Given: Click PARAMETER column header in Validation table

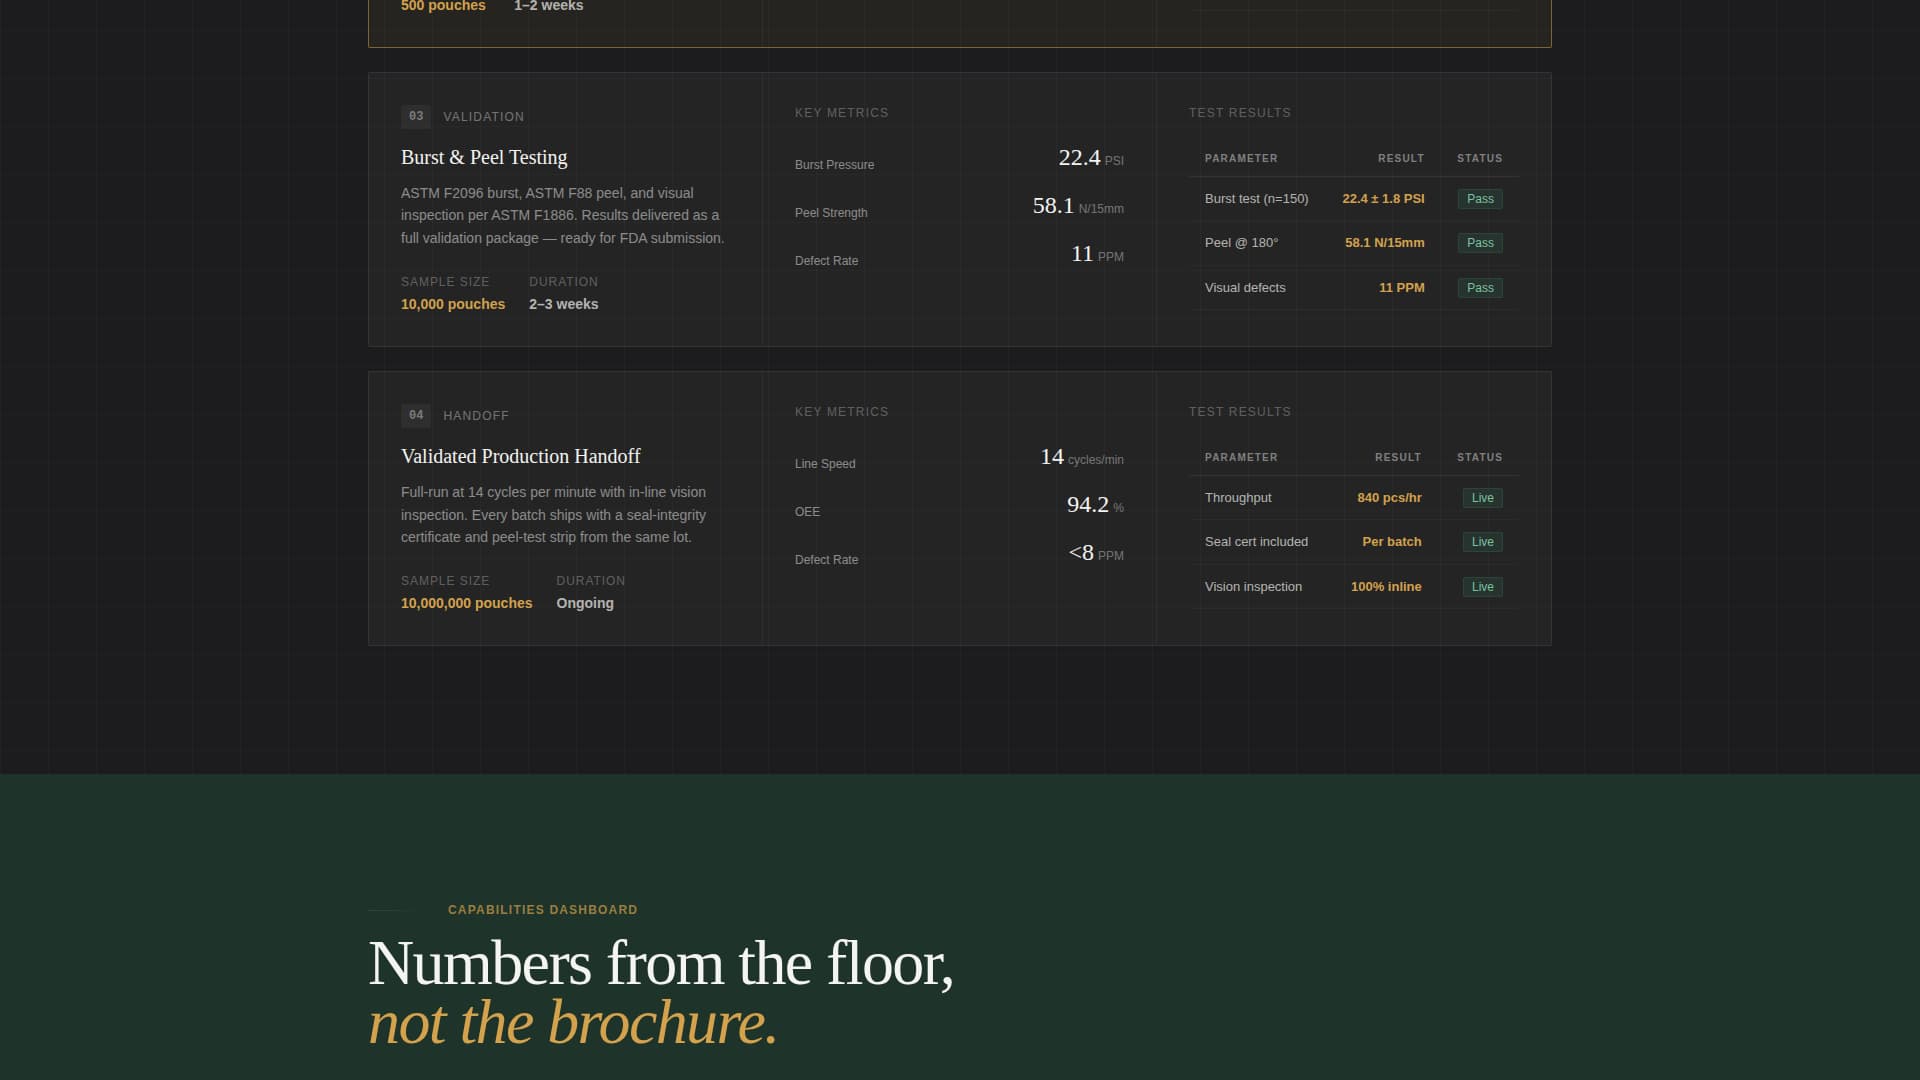Looking at the screenshot, I should [1240, 158].
